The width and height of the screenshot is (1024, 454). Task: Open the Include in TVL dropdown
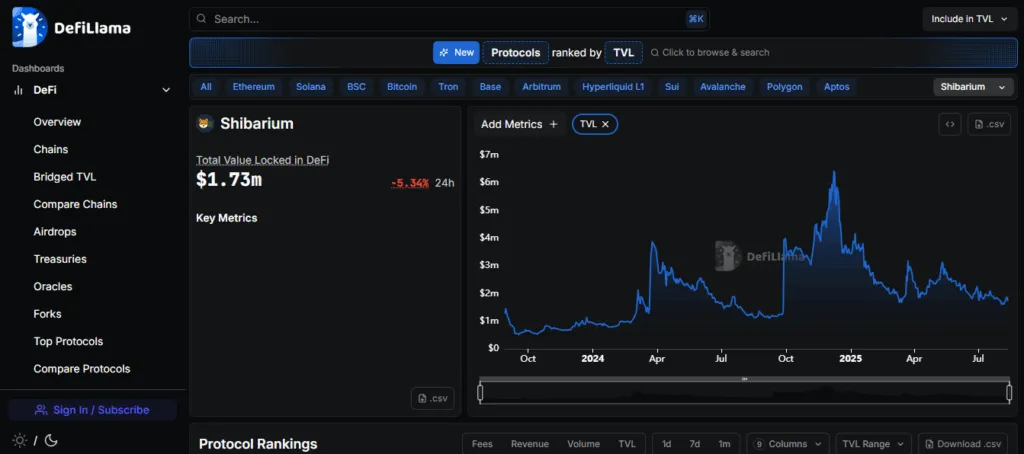click(969, 19)
